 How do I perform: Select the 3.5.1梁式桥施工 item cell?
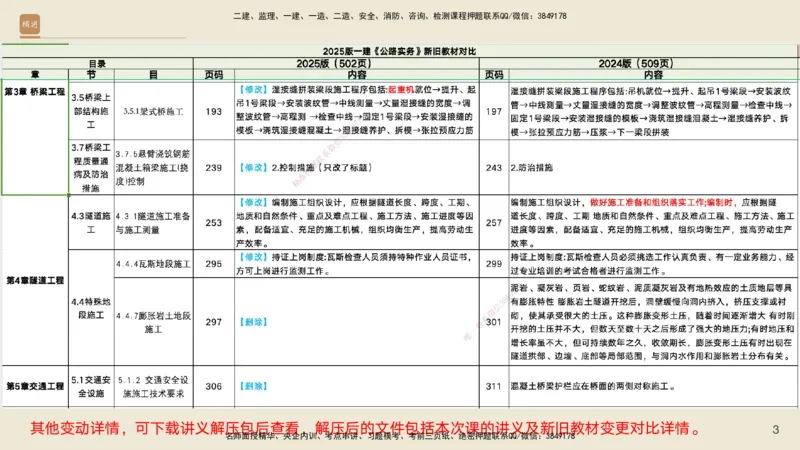click(x=154, y=111)
